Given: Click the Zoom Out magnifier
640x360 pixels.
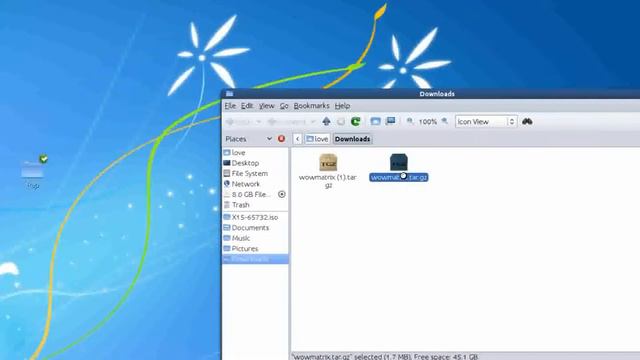Looking at the screenshot, I should tap(410, 121).
